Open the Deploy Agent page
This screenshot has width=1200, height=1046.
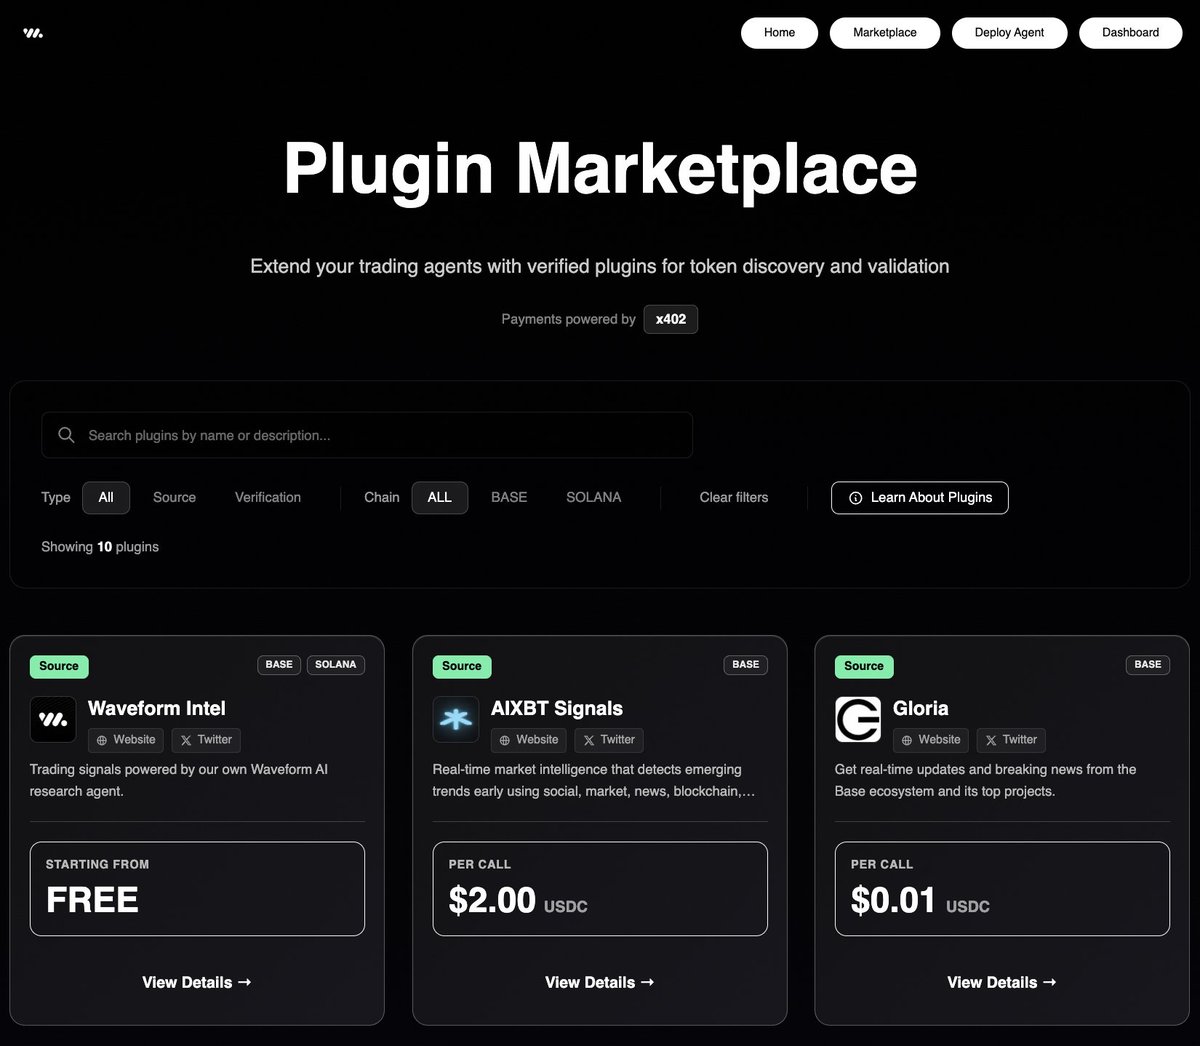(1009, 32)
